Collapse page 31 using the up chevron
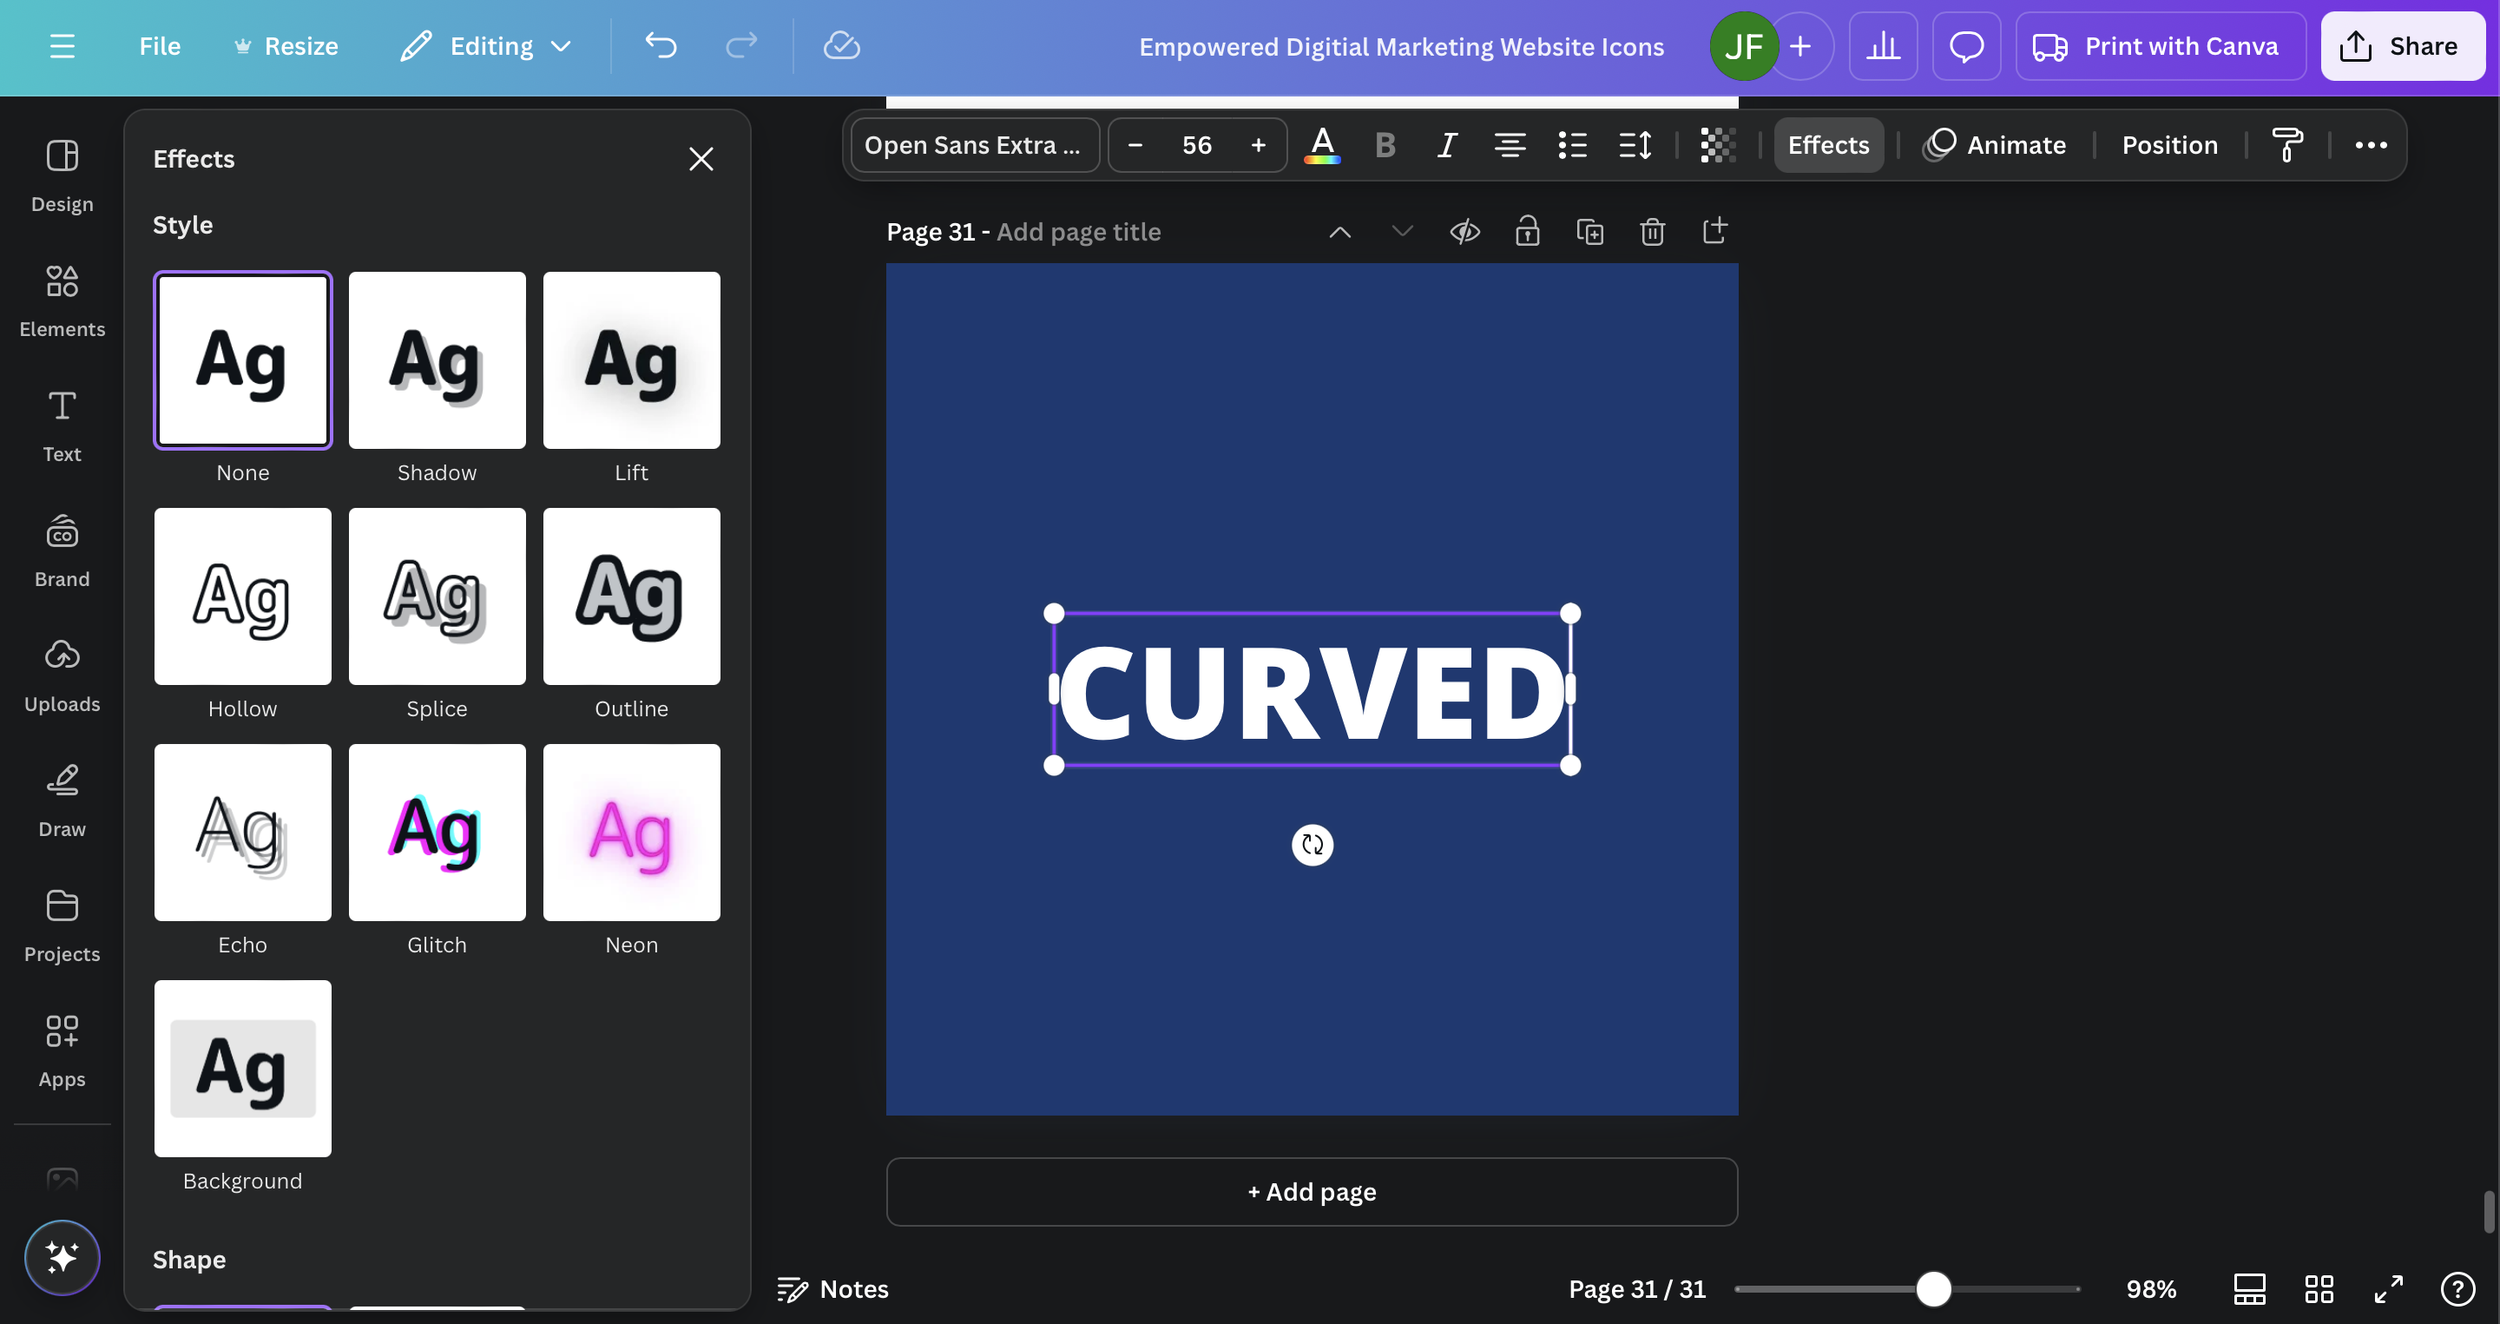Image resolution: width=2500 pixels, height=1324 pixels. click(x=1339, y=231)
